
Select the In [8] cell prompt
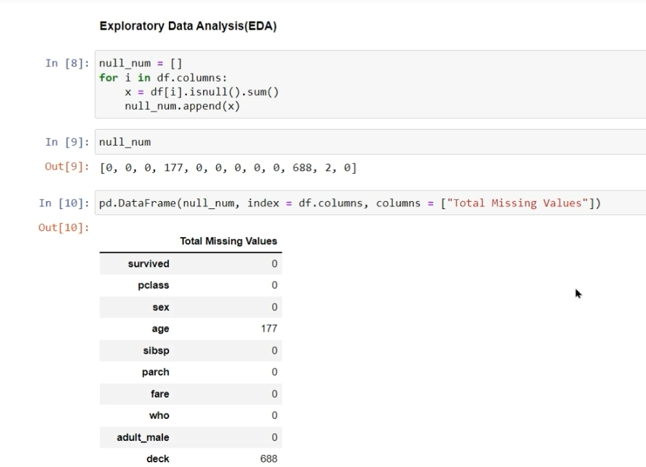(66, 63)
